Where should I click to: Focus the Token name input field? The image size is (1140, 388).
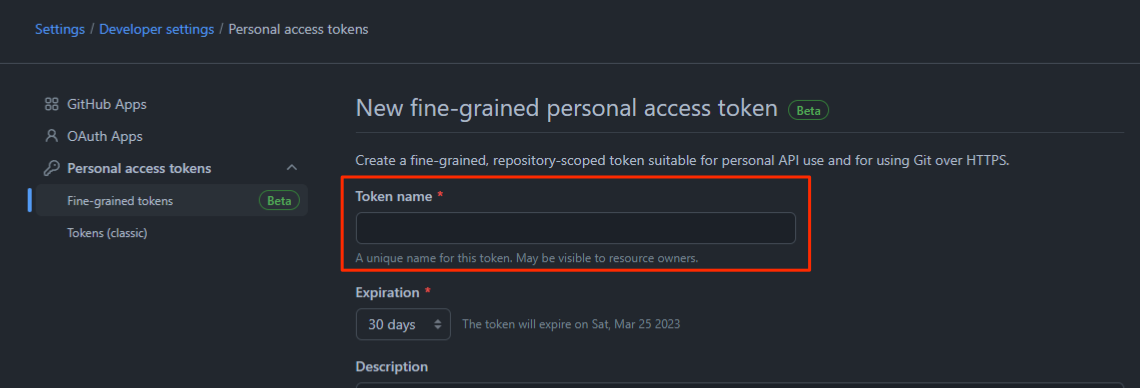[576, 228]
